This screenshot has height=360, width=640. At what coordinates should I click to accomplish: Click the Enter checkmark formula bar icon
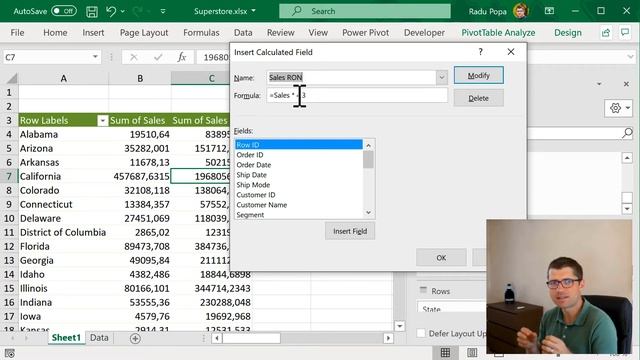(158, 58)
